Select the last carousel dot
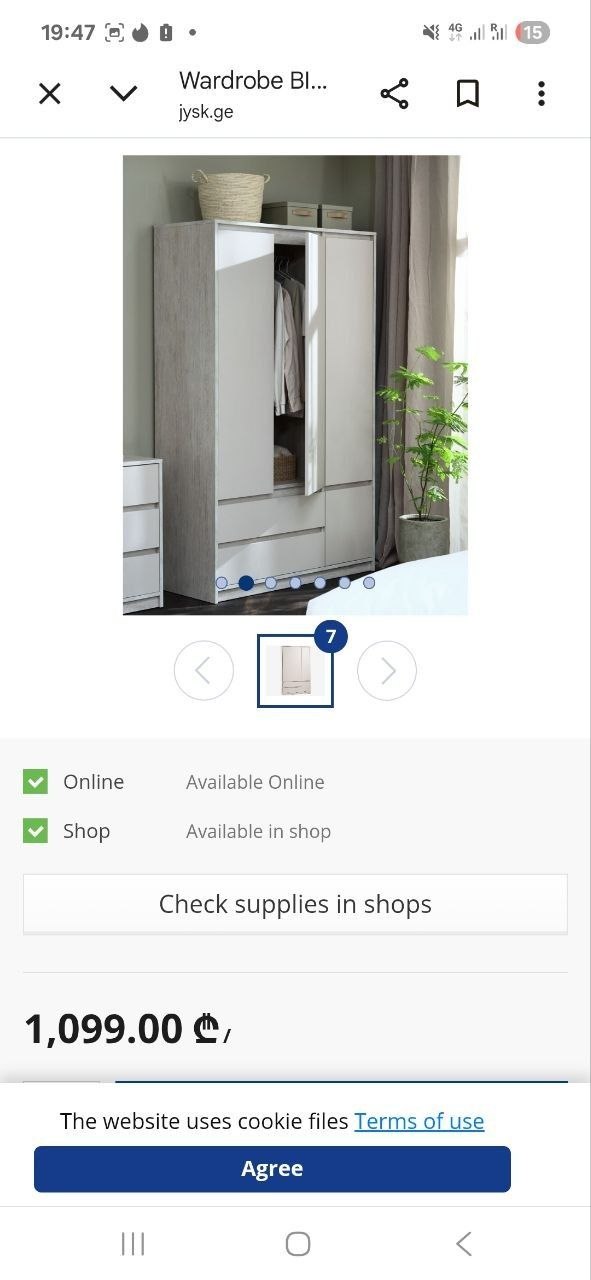The width and height of the screenshot is (591, 1280). 369,583
